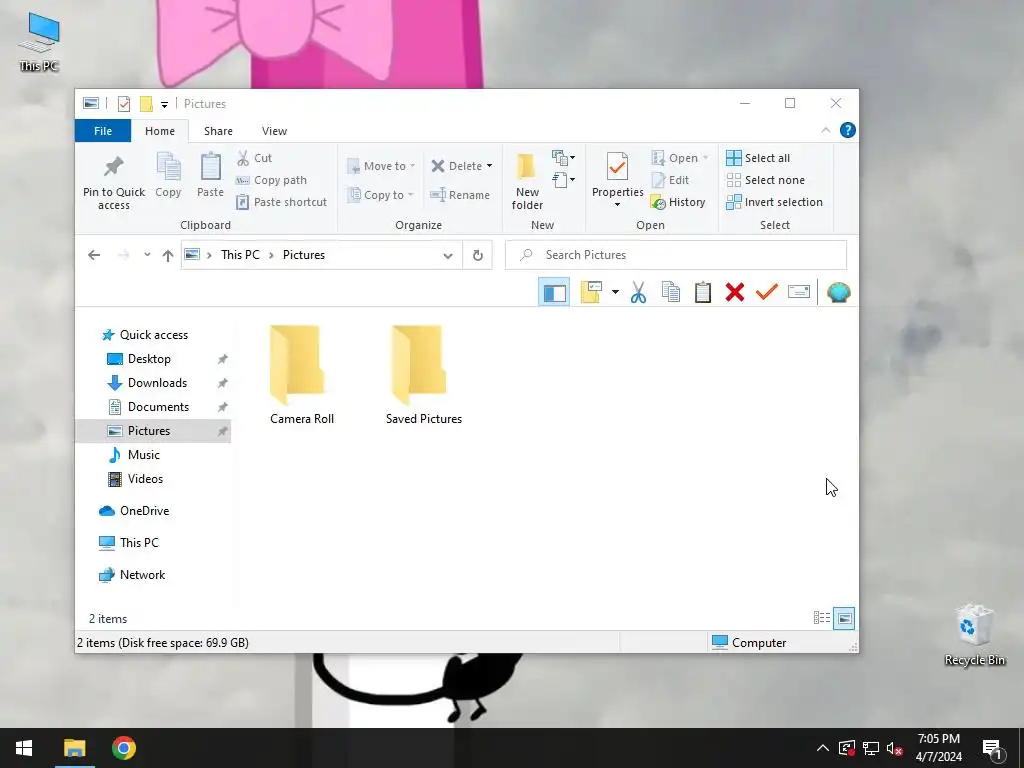The image size is (1024, 768).
Task: Open file History
Action: (678, 202)
